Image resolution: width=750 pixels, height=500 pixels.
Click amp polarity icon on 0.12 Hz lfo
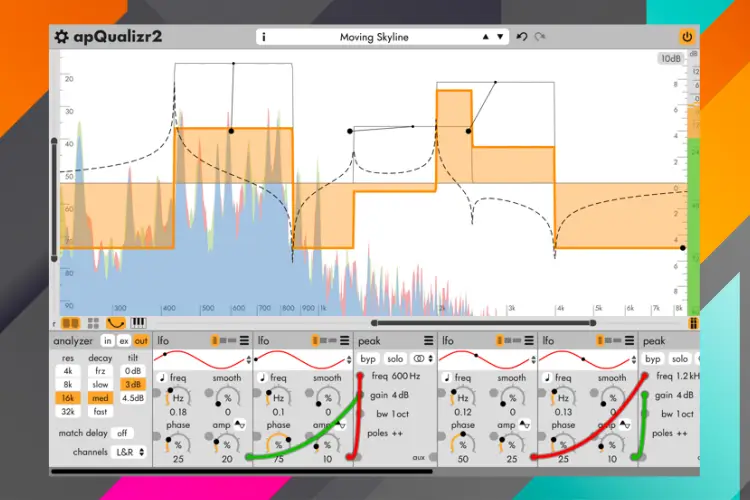coord(525,424)
